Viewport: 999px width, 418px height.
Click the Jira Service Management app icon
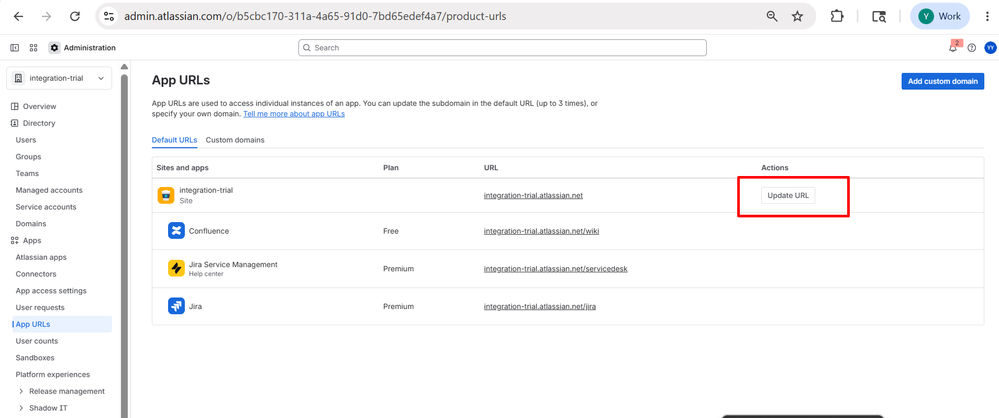[176, 268]
